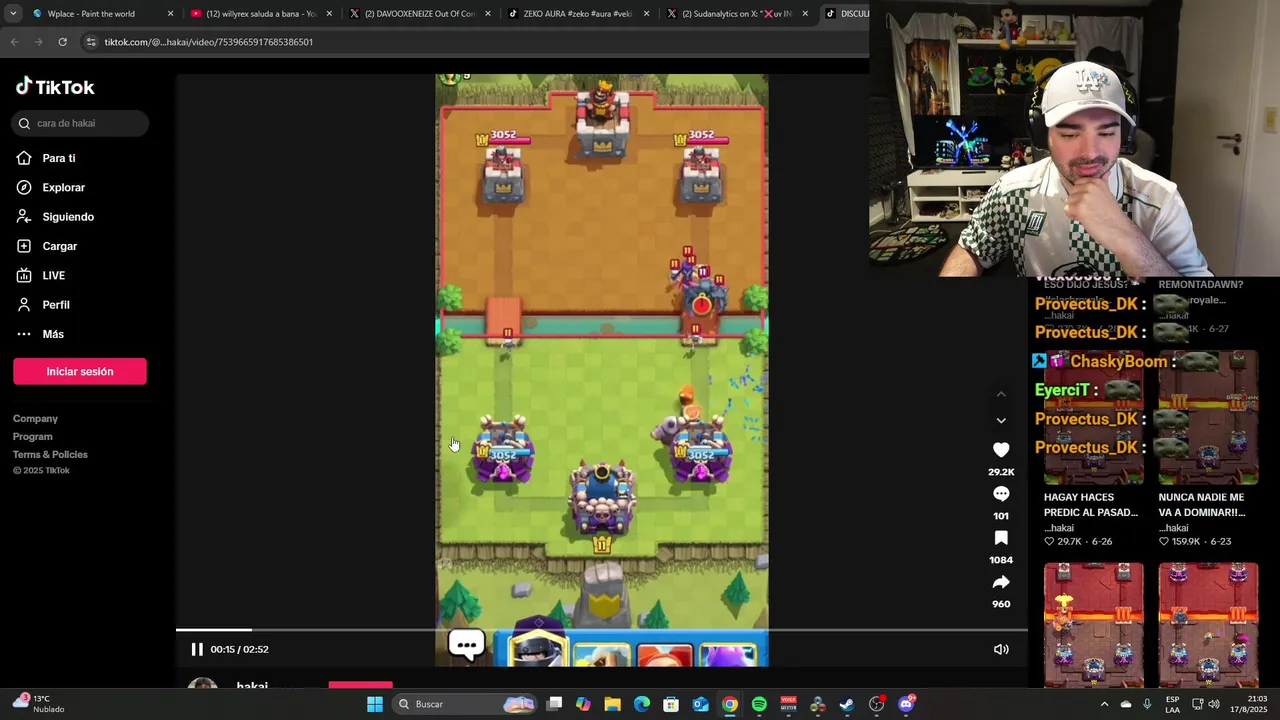
Task: Open the microphone tray icon
Action: tap(1147, 704)
